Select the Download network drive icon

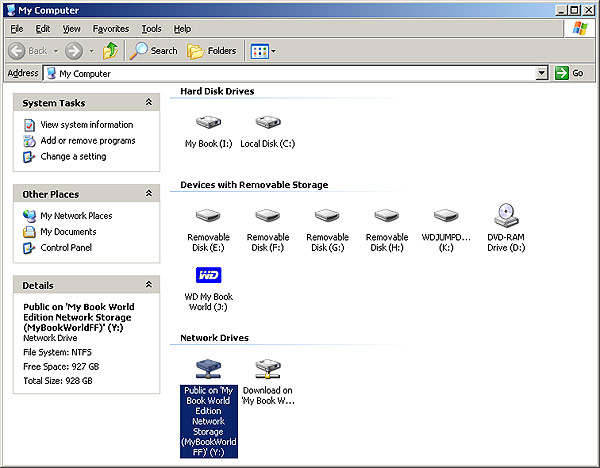pyautogui.click(x=268, y=368)
